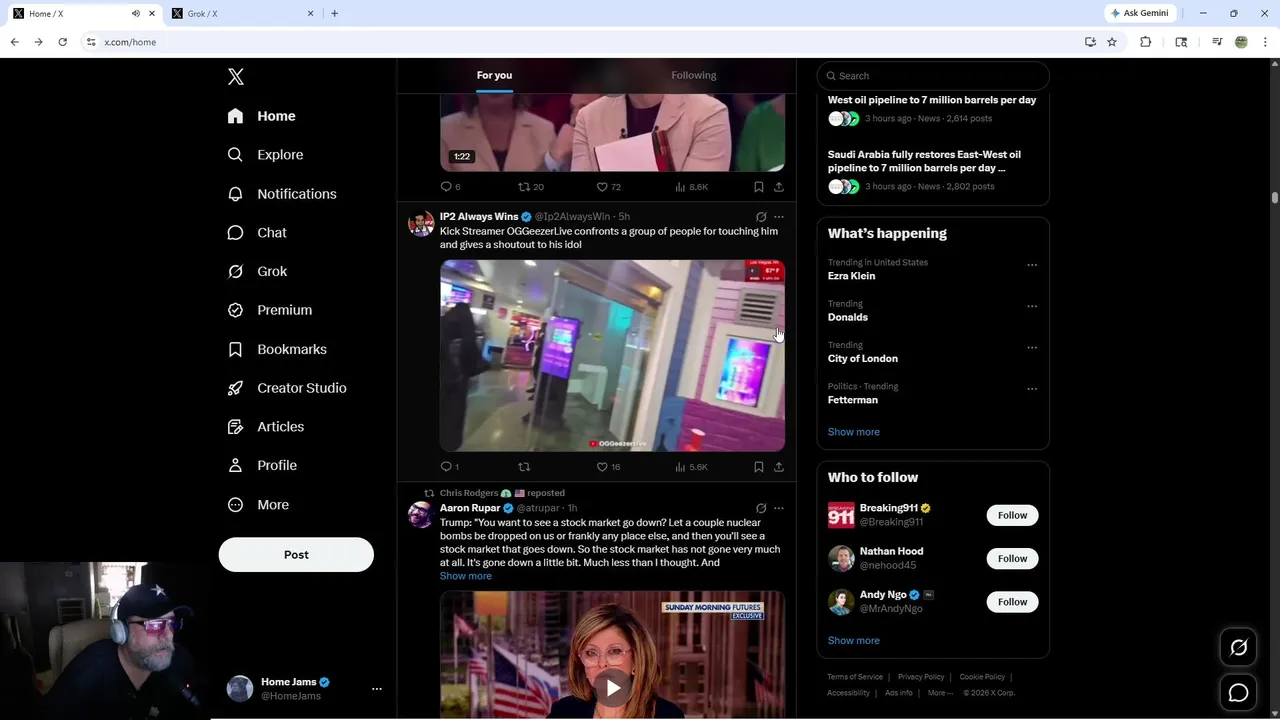Screen dimensions: 1280x720
Task: Open Notifications from the sidebar
Action: [x=282, y=194]
